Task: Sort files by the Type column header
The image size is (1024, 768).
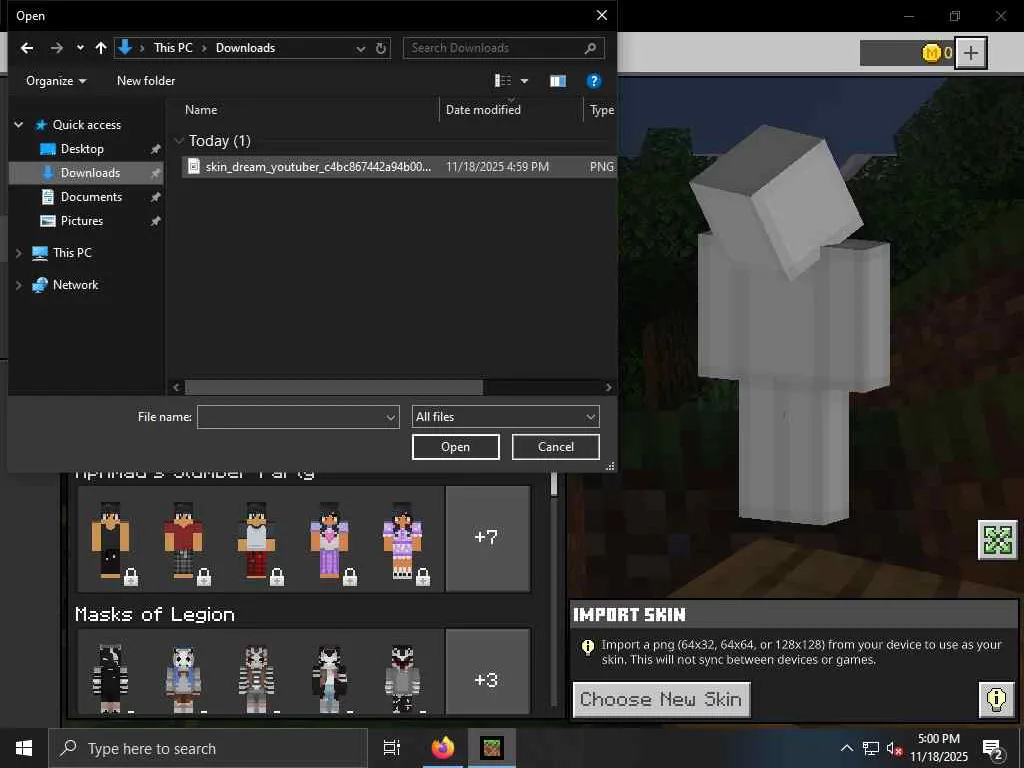Action: point(601,110)
